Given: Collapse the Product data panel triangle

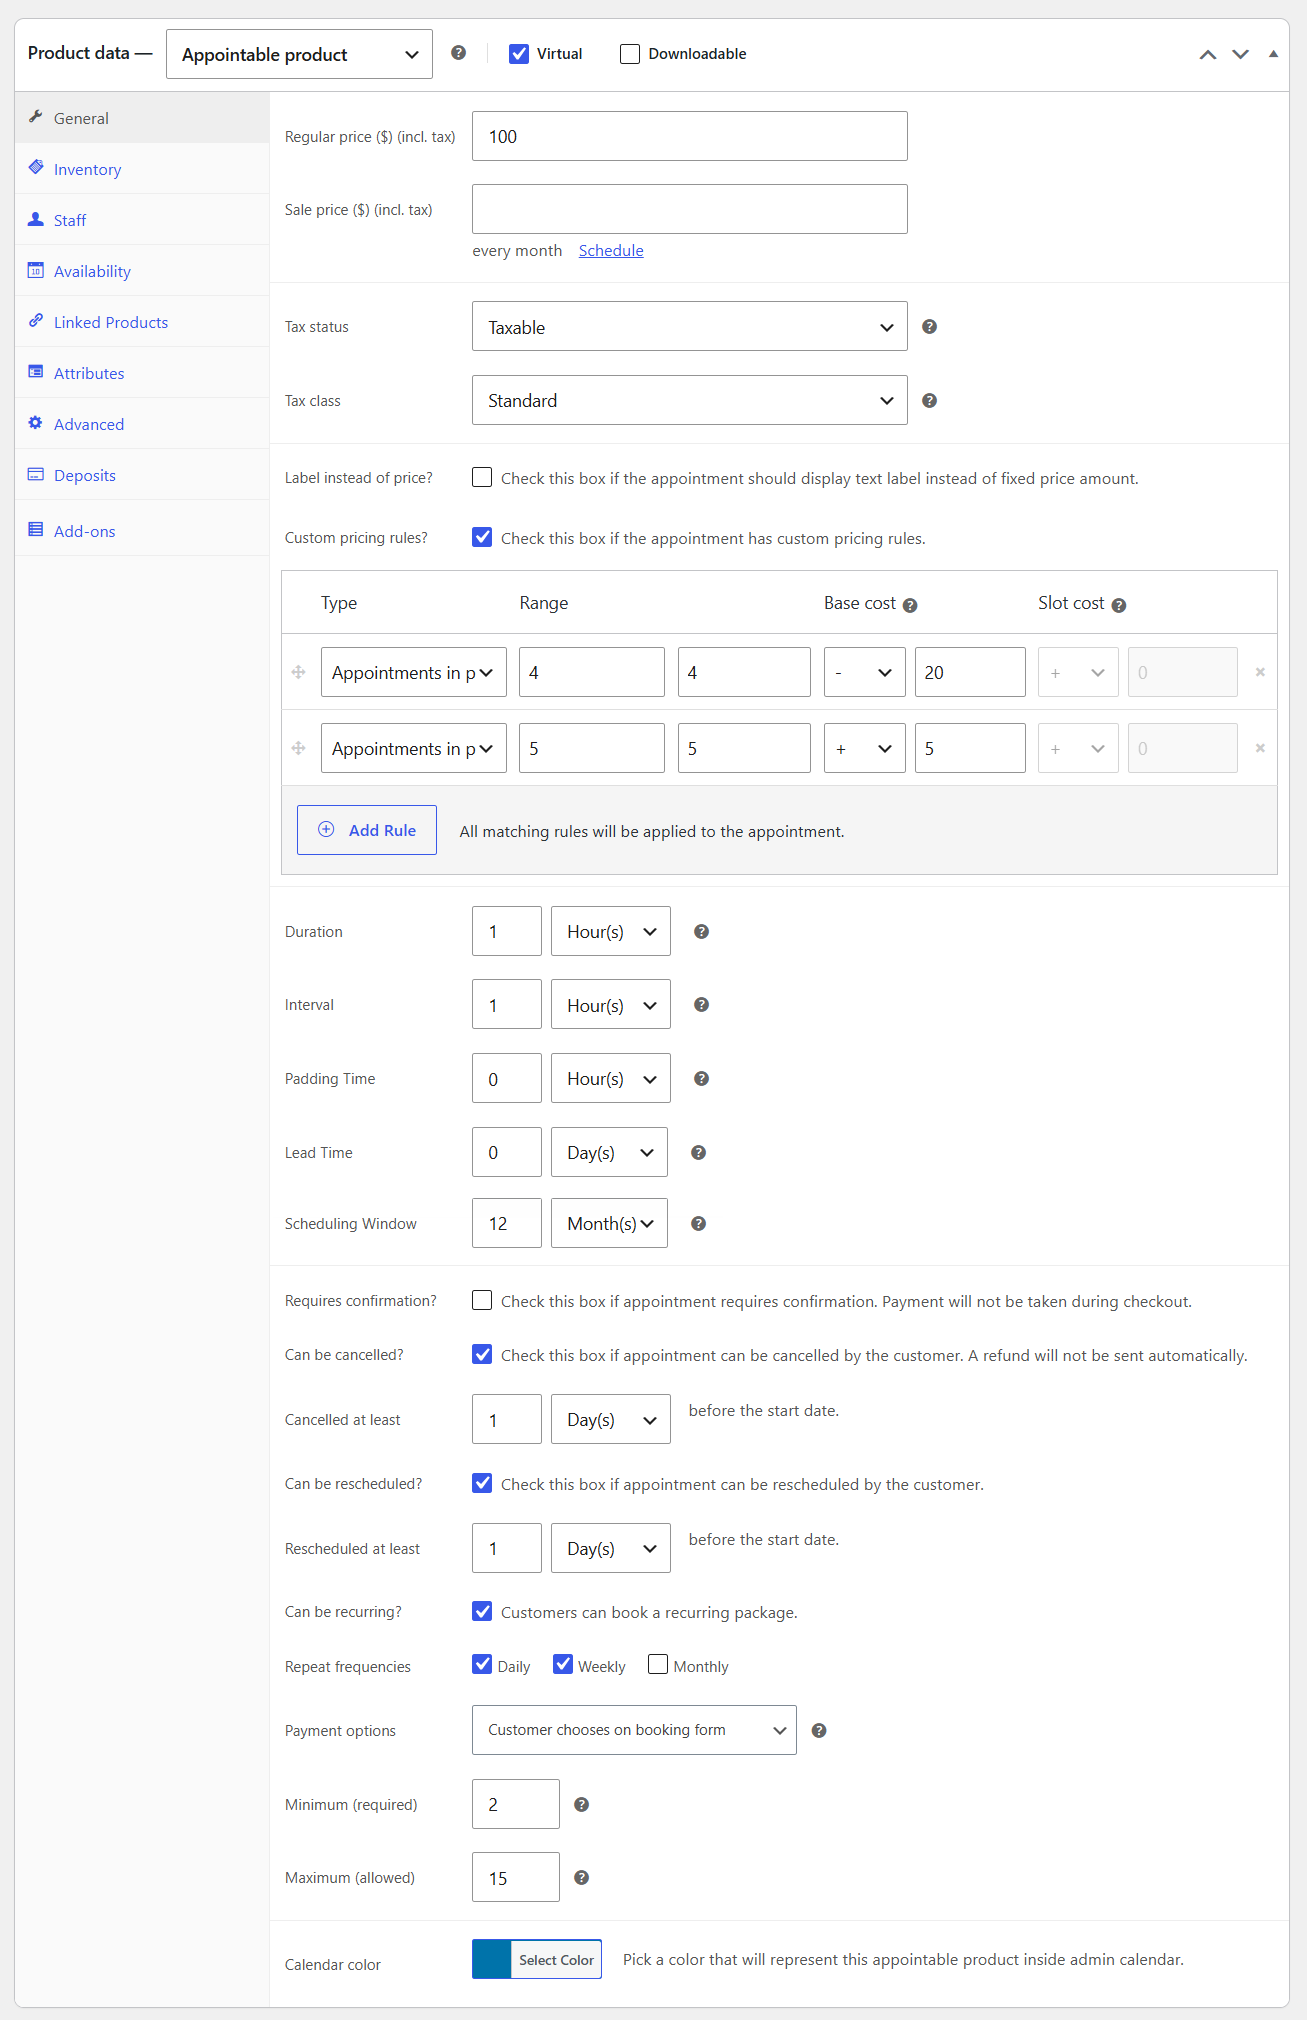Looking at the screenshot, I should coord(1273,54).
